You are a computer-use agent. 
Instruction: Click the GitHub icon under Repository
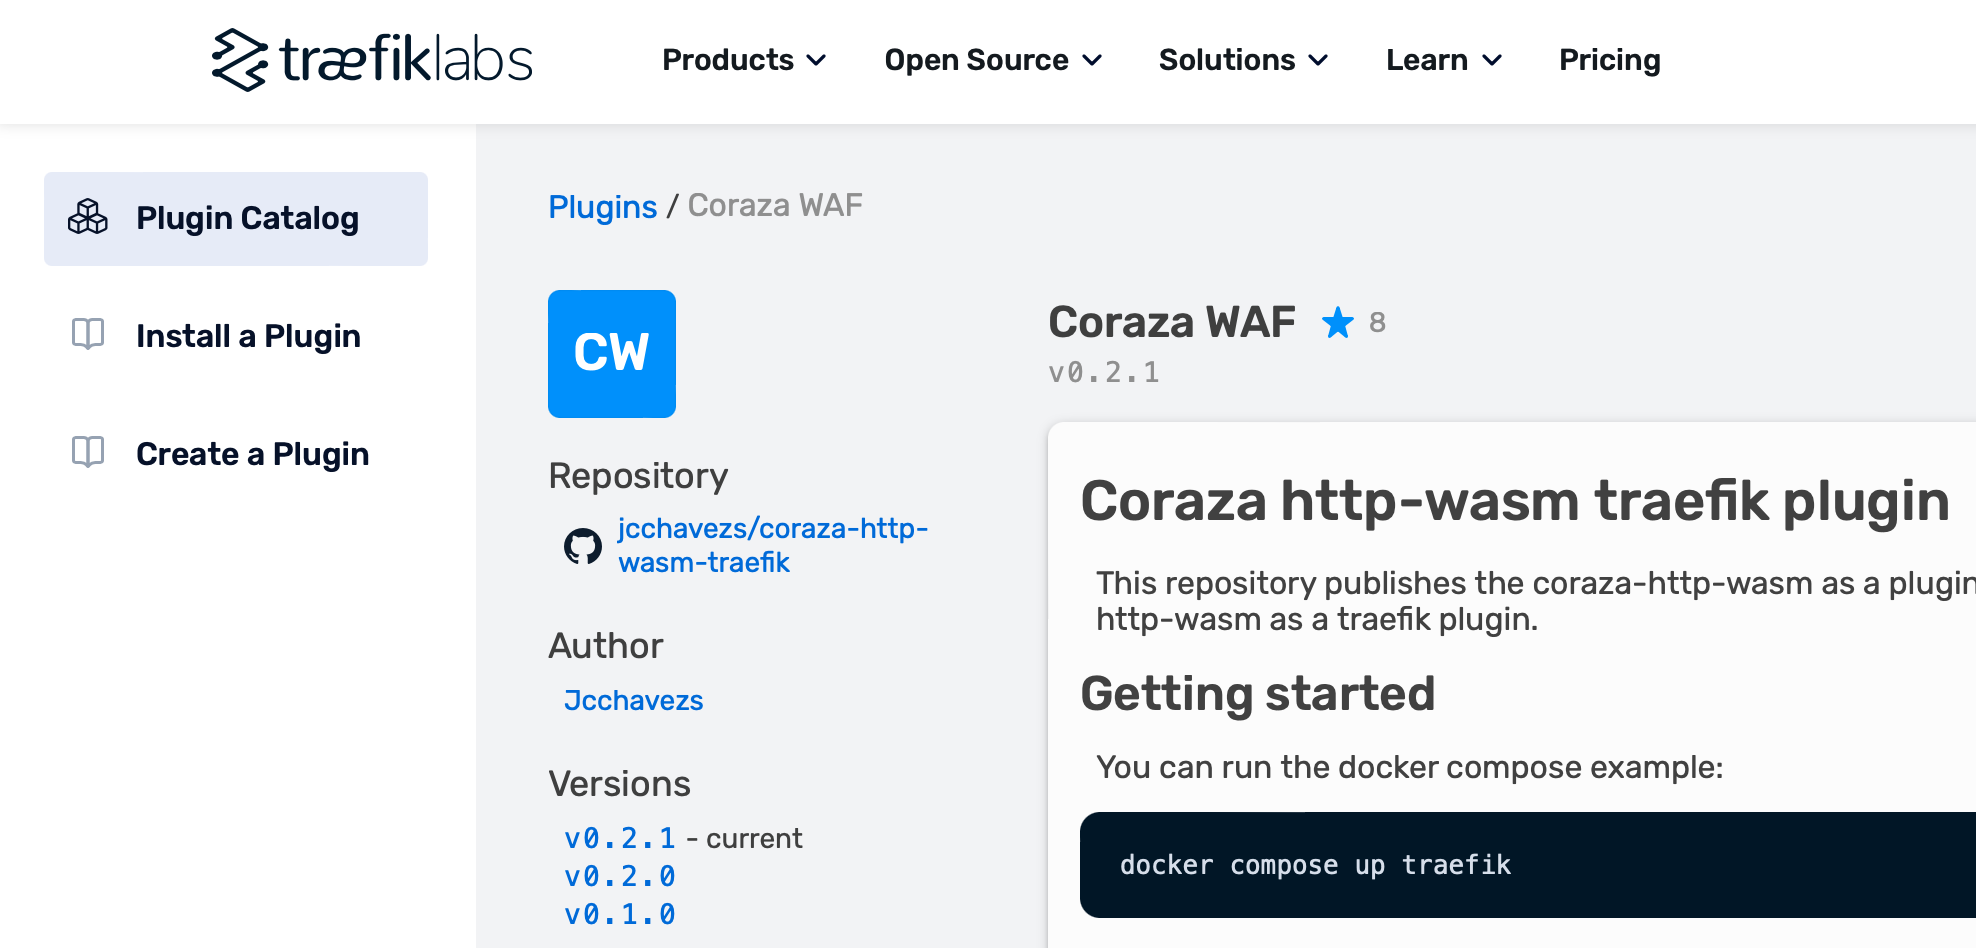(584, 546)
